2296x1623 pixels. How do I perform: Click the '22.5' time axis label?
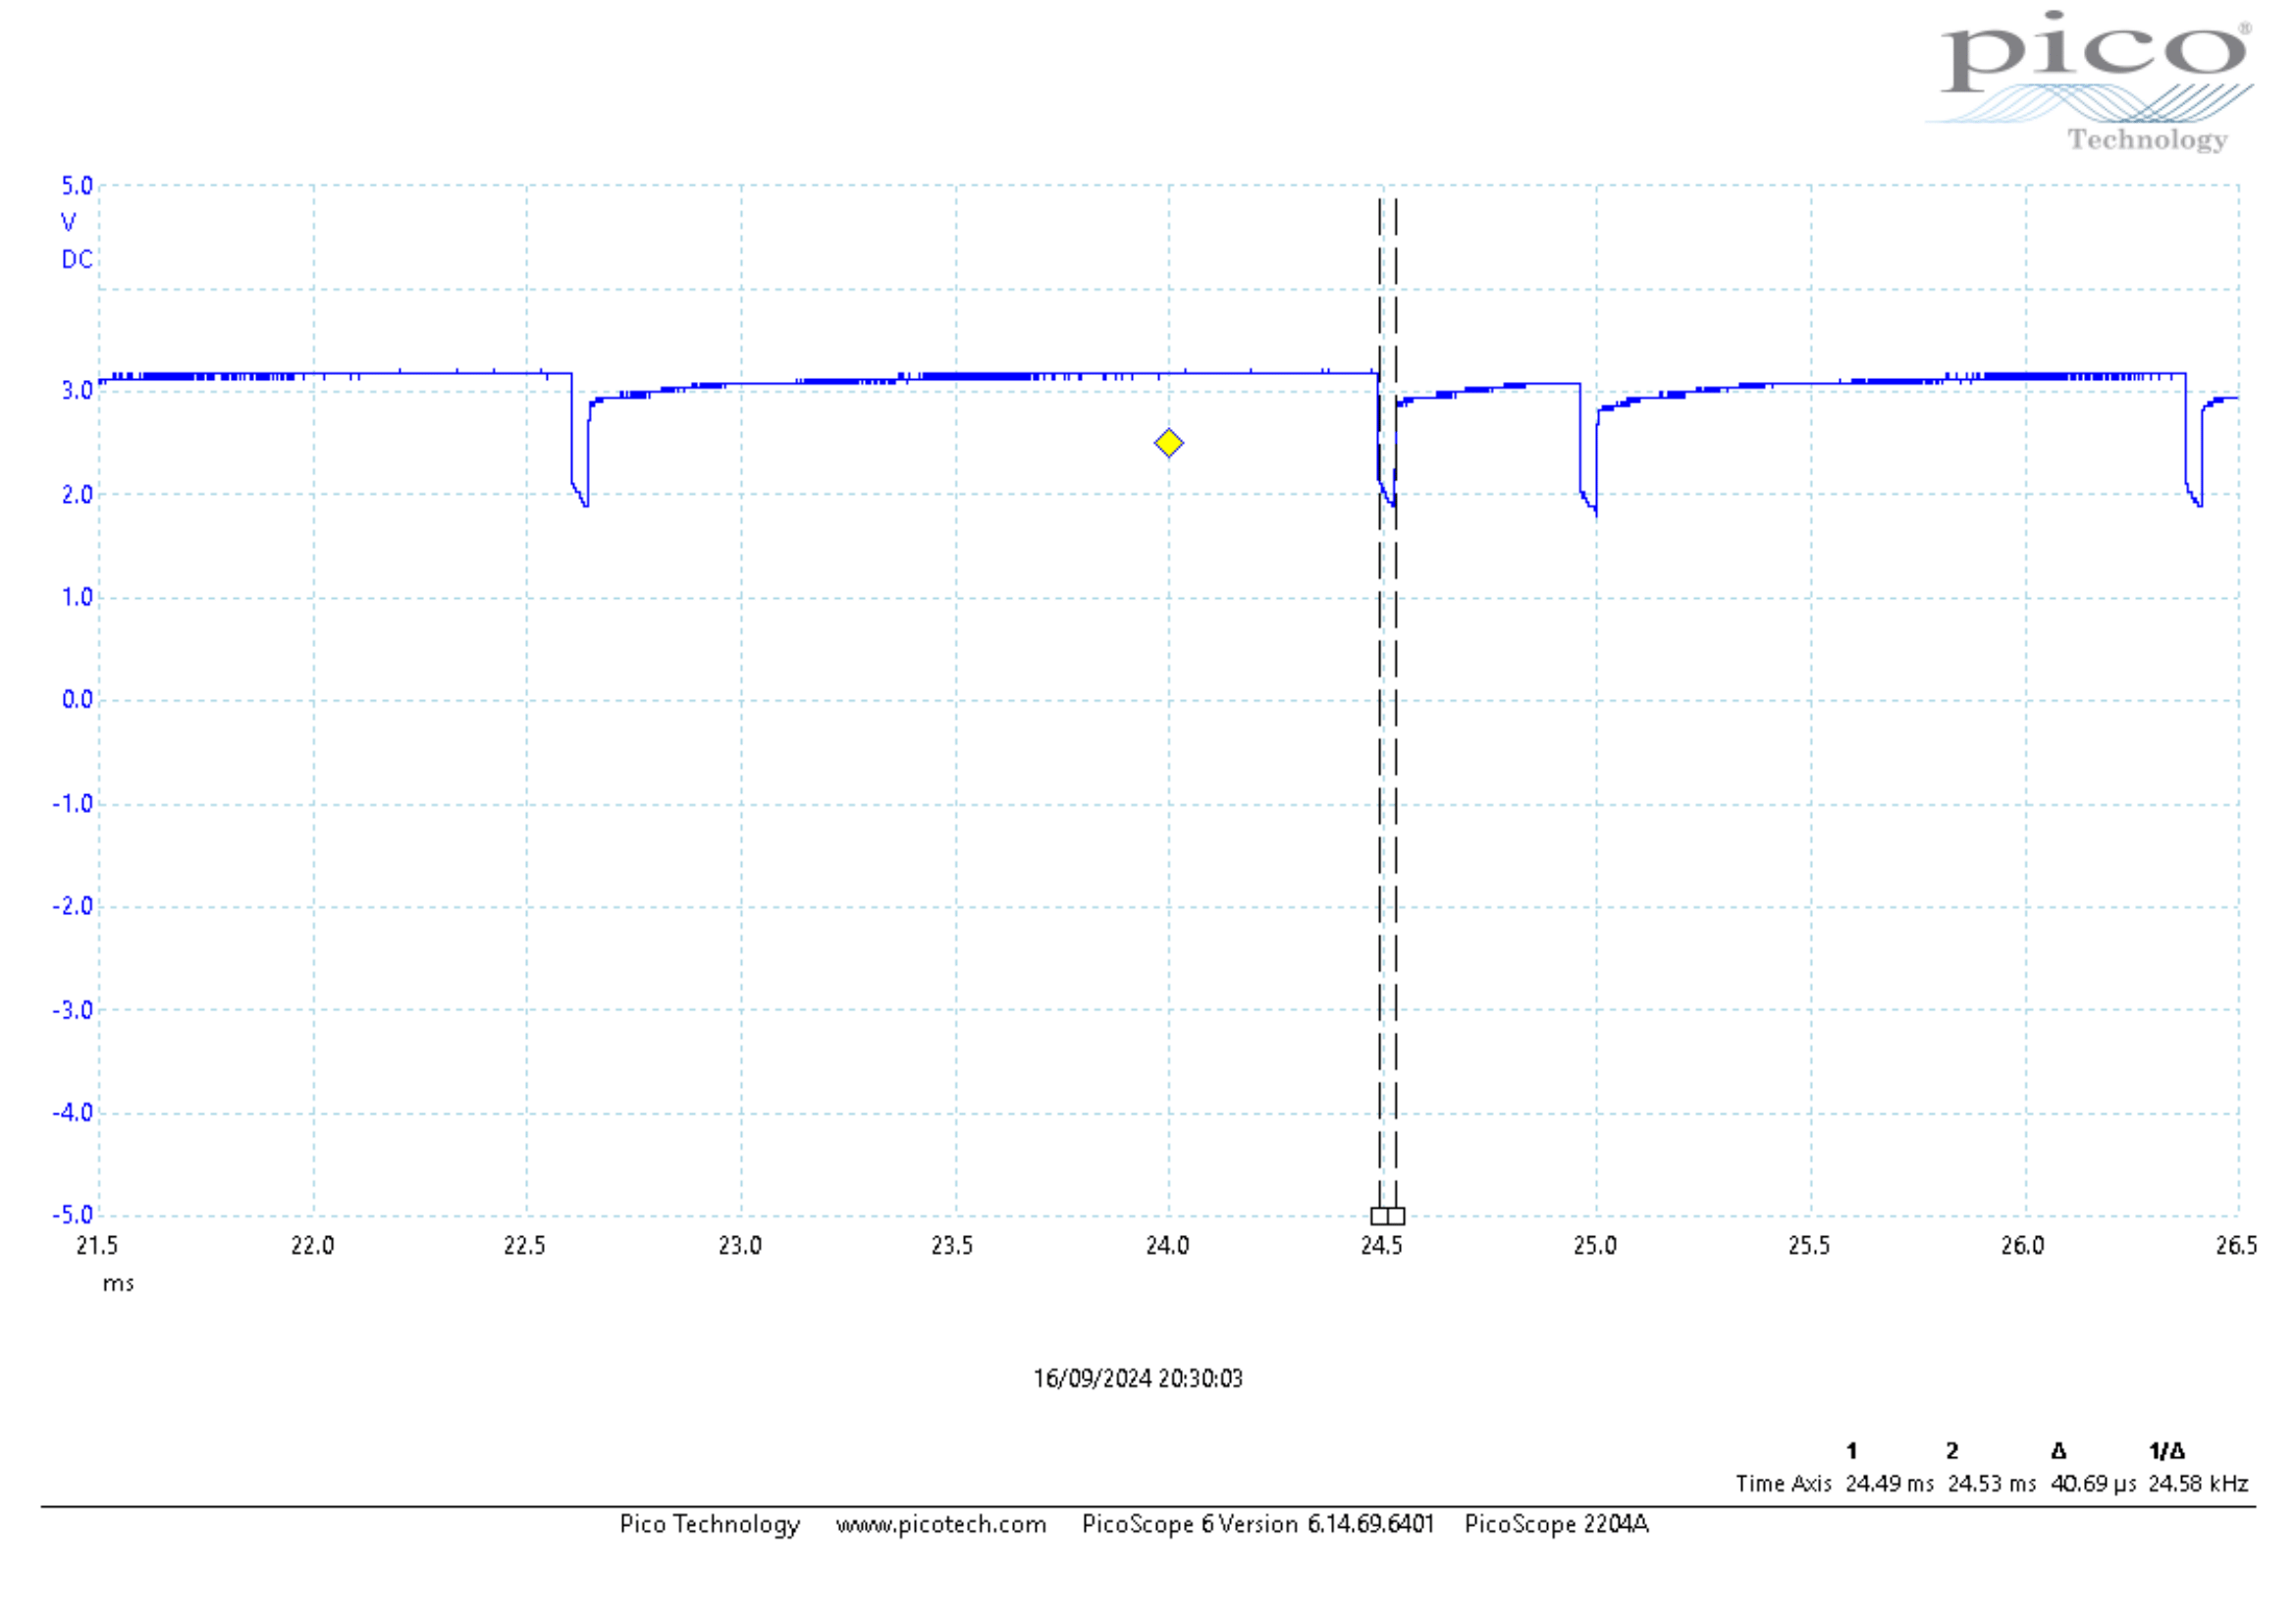(x=525, y=1246)
